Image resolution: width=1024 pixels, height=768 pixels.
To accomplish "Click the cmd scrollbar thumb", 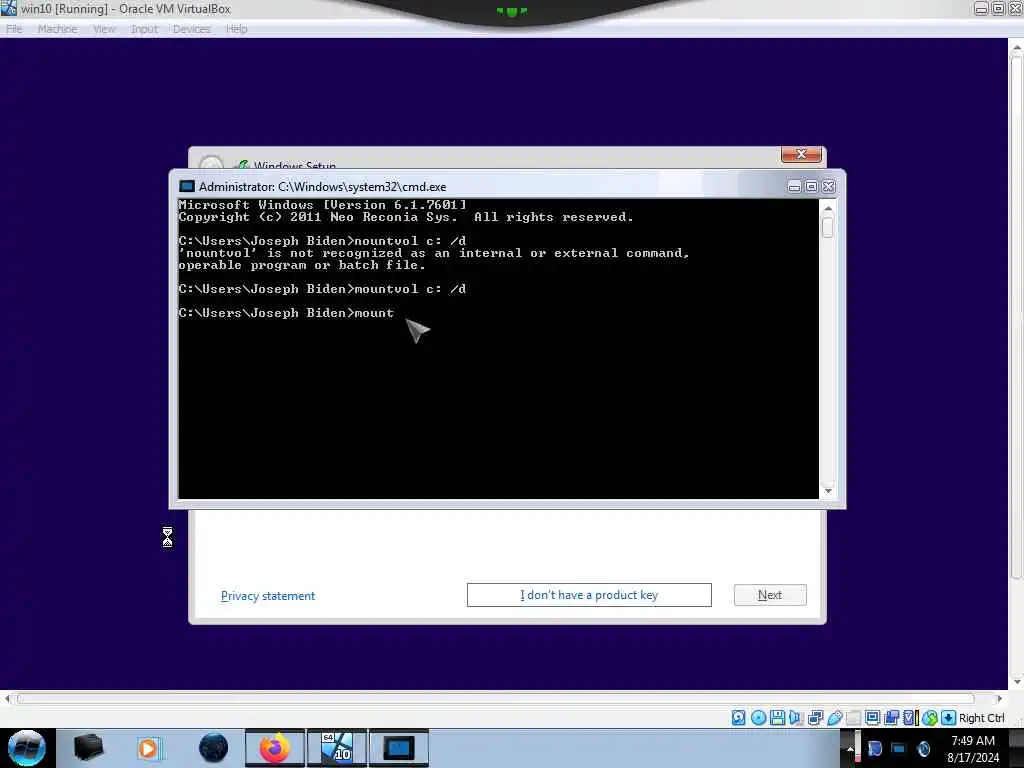I will coord(828,227).
